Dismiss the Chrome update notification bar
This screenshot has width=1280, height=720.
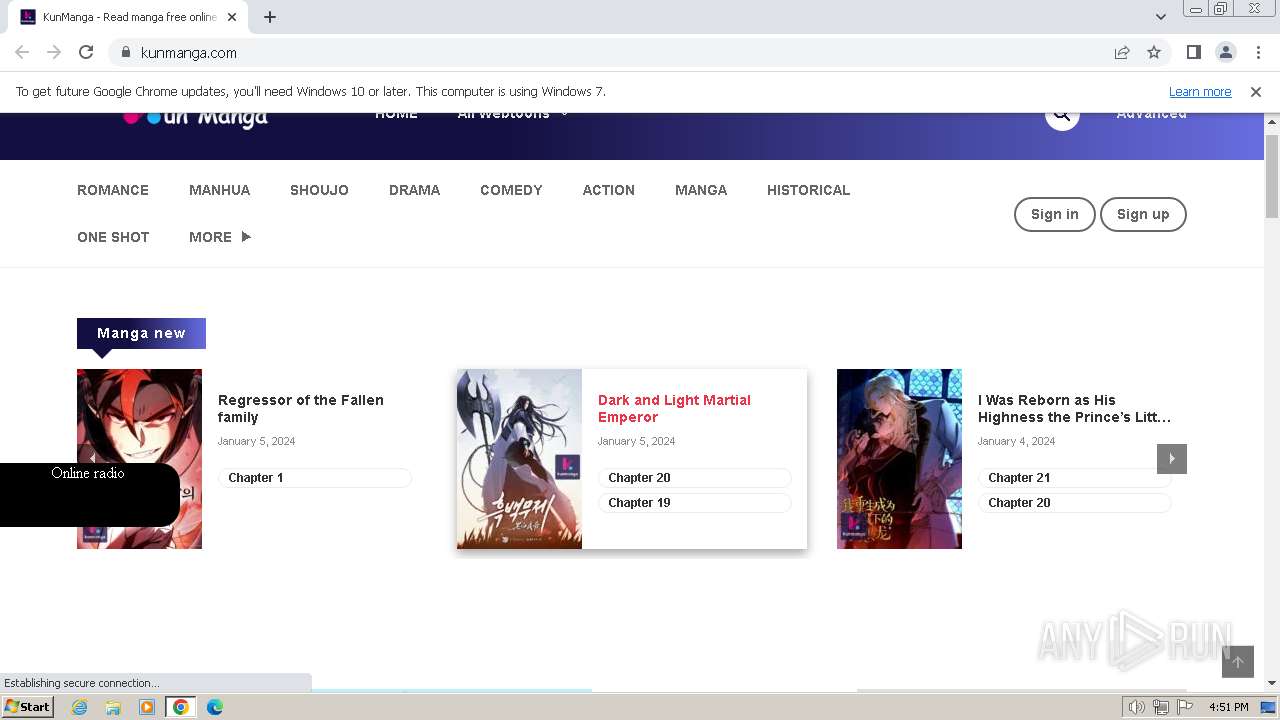click(1256, 91)
